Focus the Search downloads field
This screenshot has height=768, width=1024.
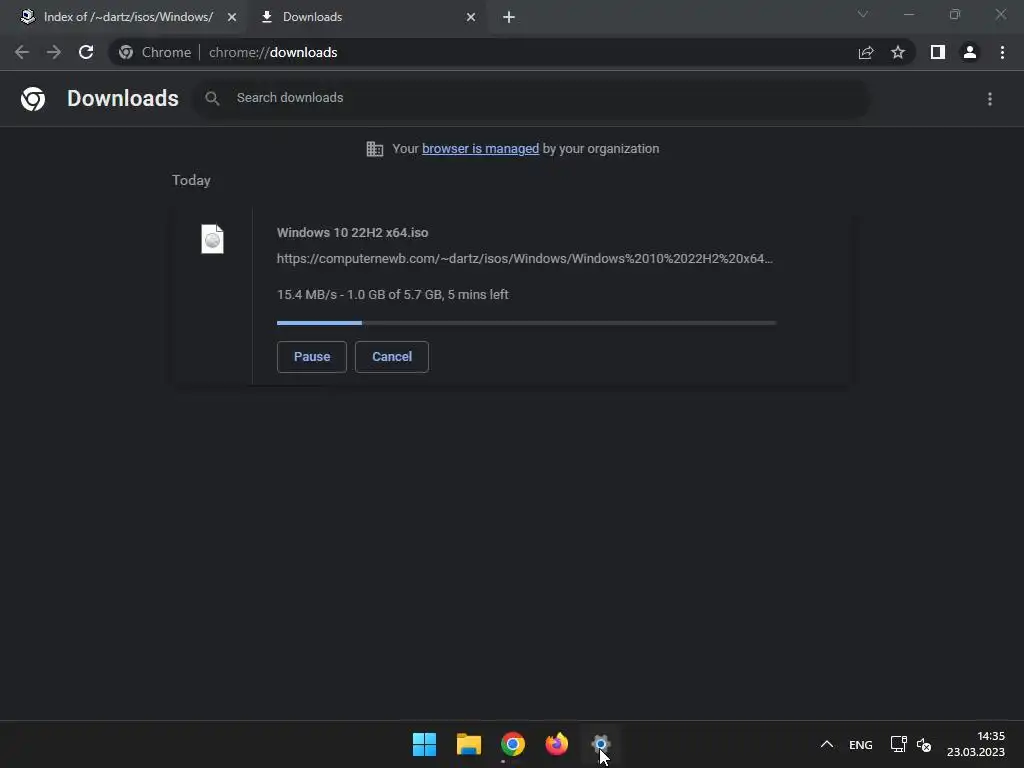(x=530, y=98)
